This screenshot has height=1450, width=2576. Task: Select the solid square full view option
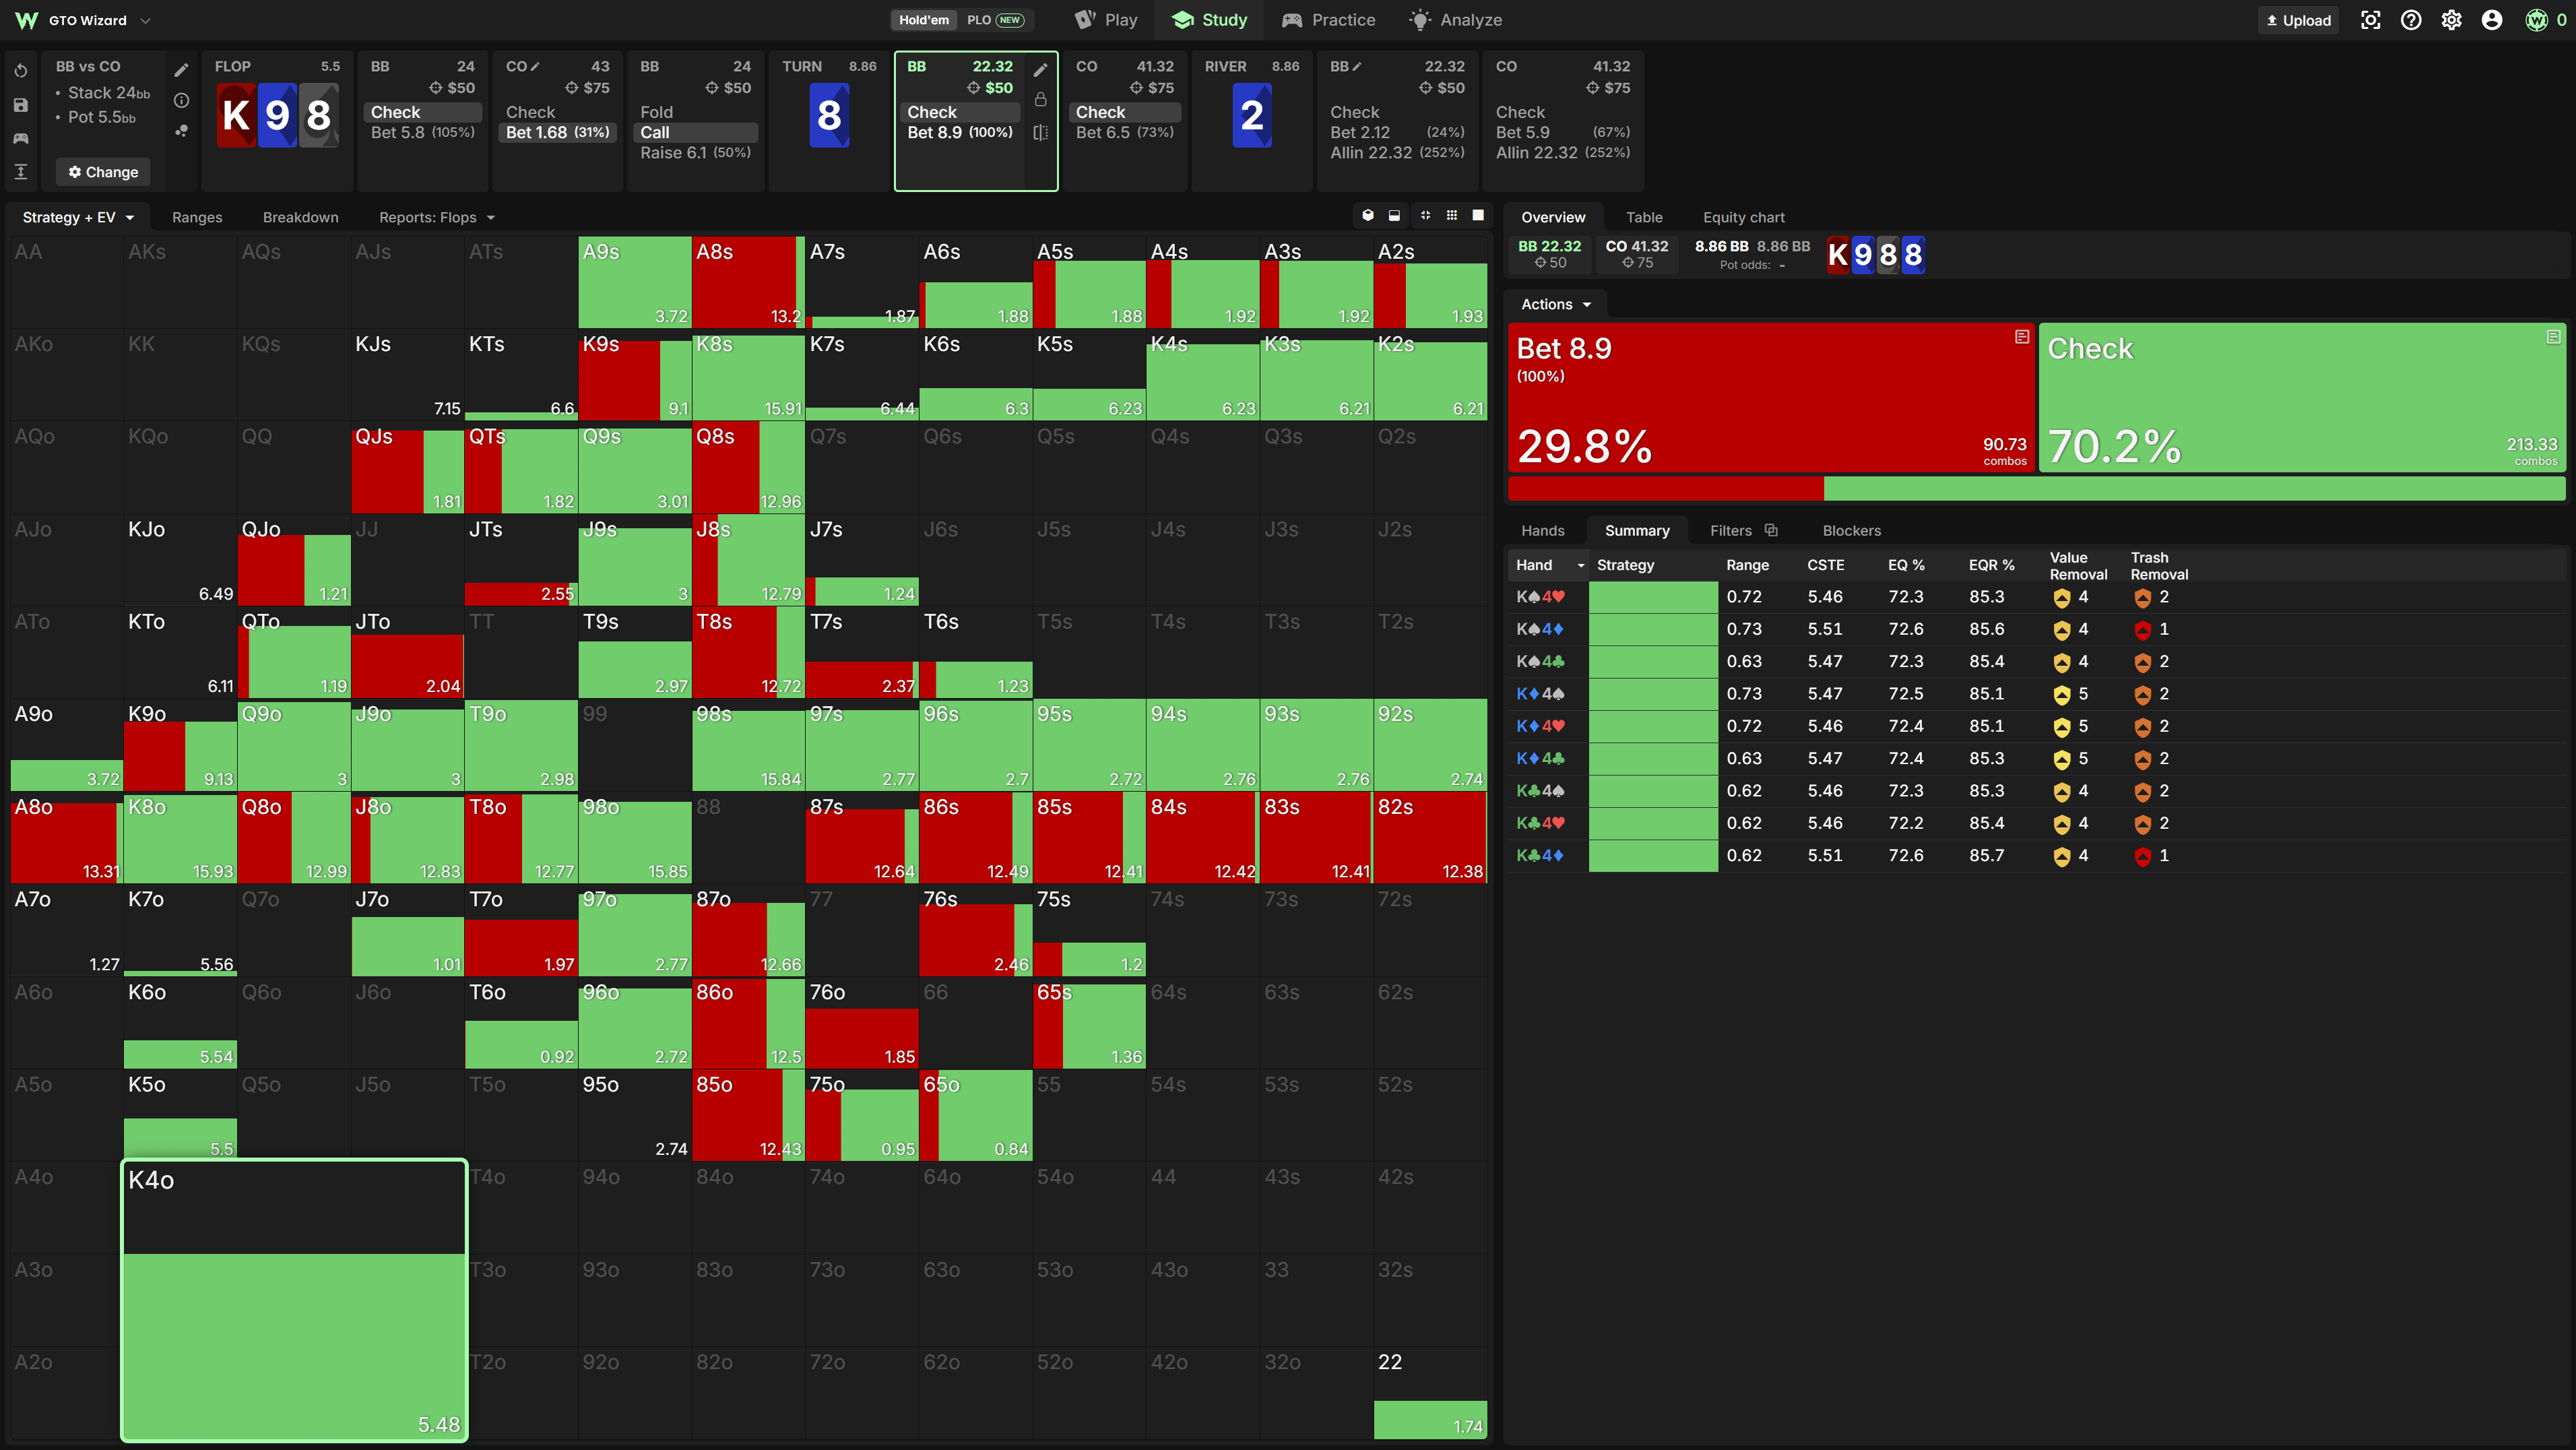point(1478,215)
